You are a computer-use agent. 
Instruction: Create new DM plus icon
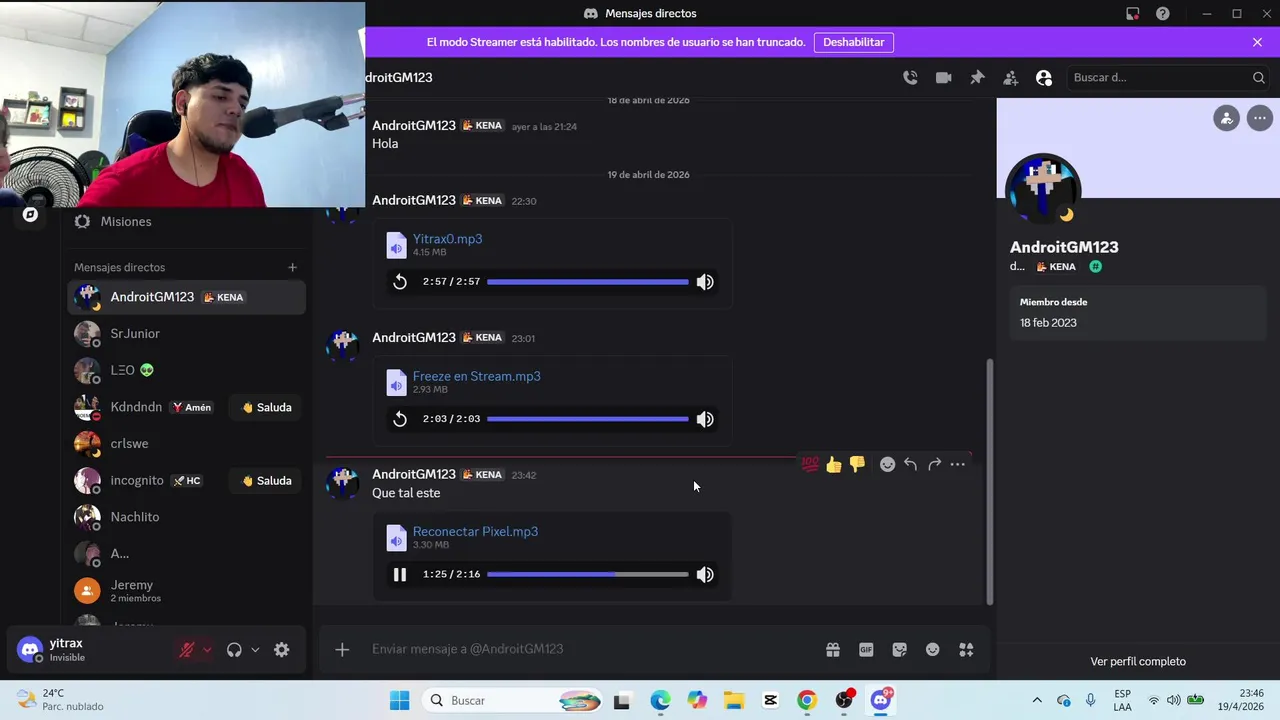coord(292,267)
